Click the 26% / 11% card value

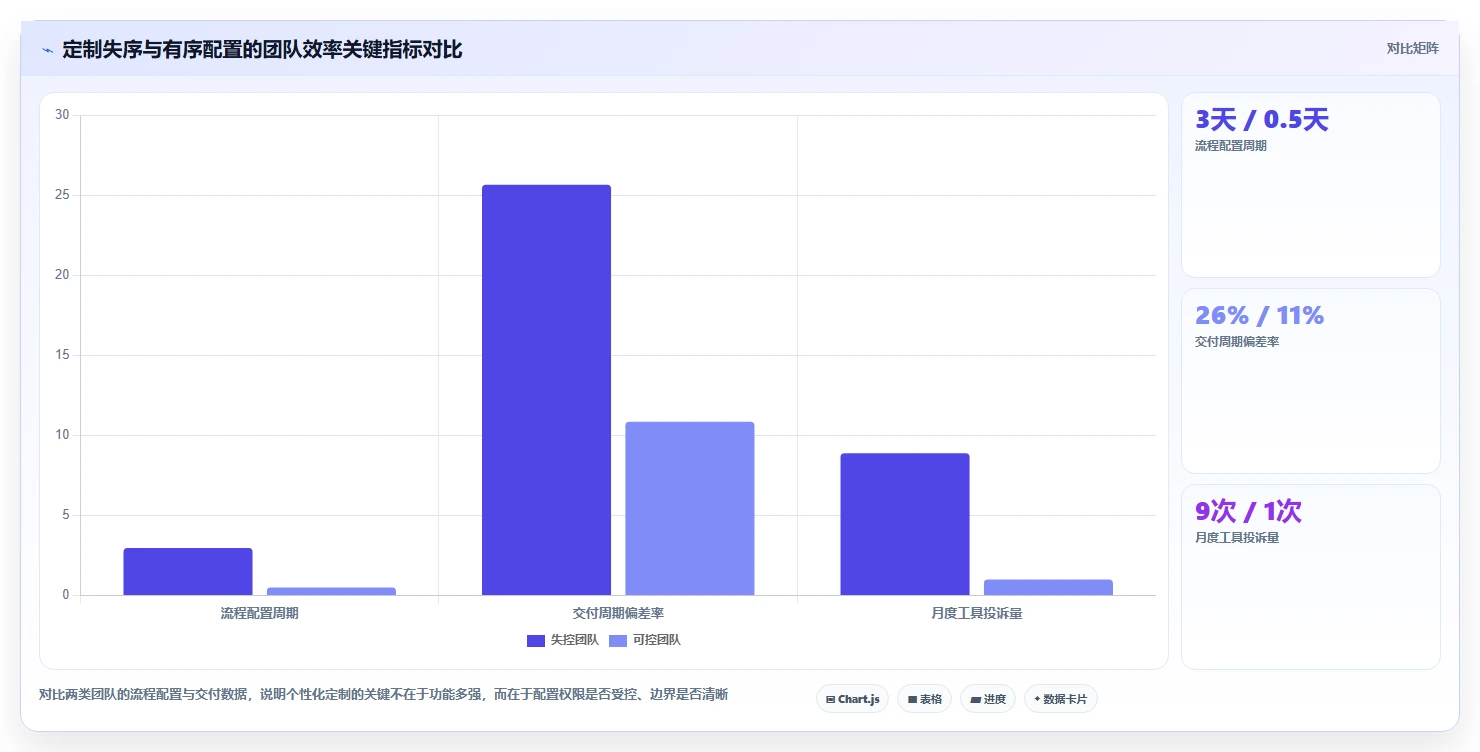click(1259, 315)
